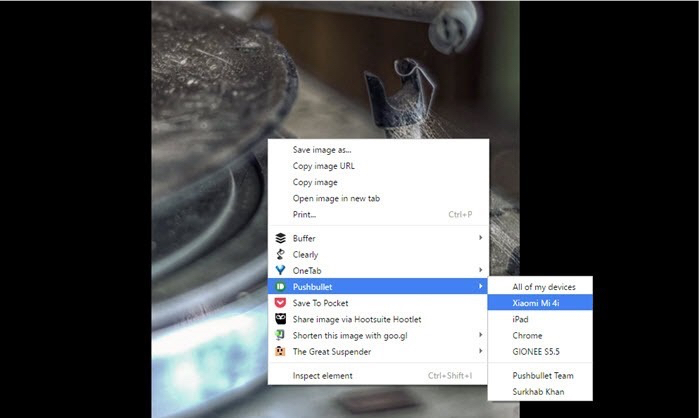Select Inspect element entry
The image size is (699, 418).
(378, 376)
